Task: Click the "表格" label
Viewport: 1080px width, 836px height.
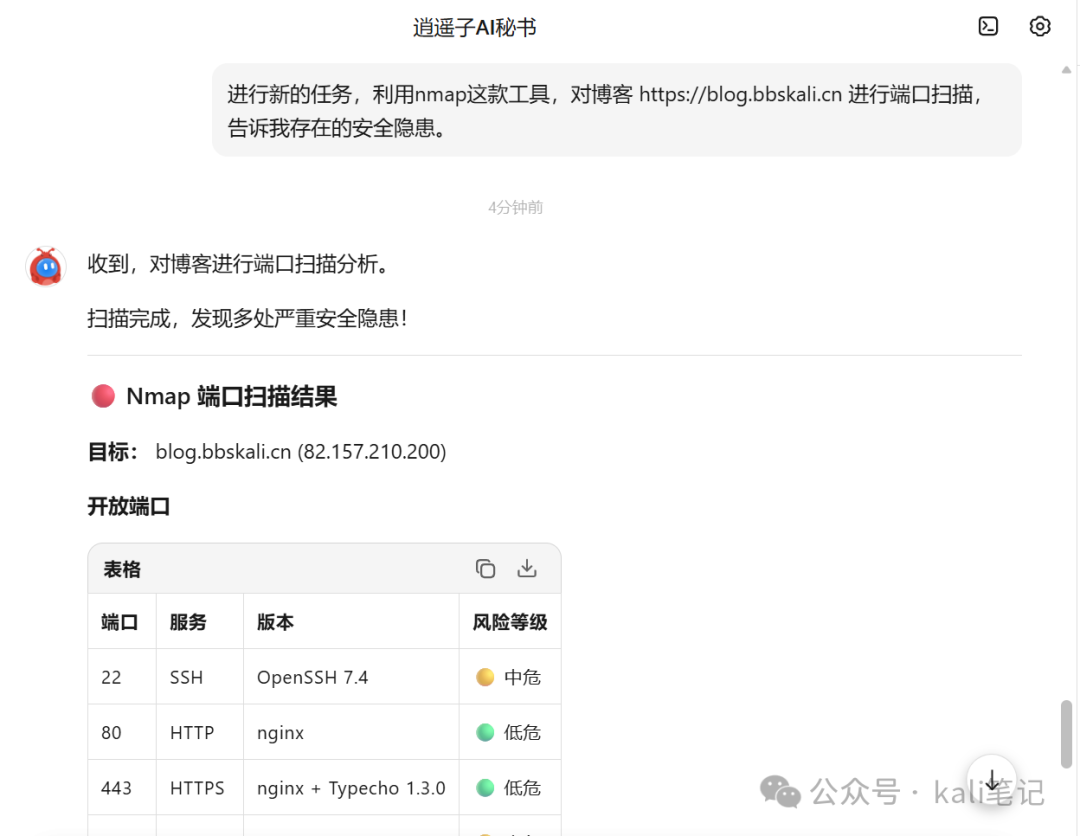Action: click(x=122, y=569)
